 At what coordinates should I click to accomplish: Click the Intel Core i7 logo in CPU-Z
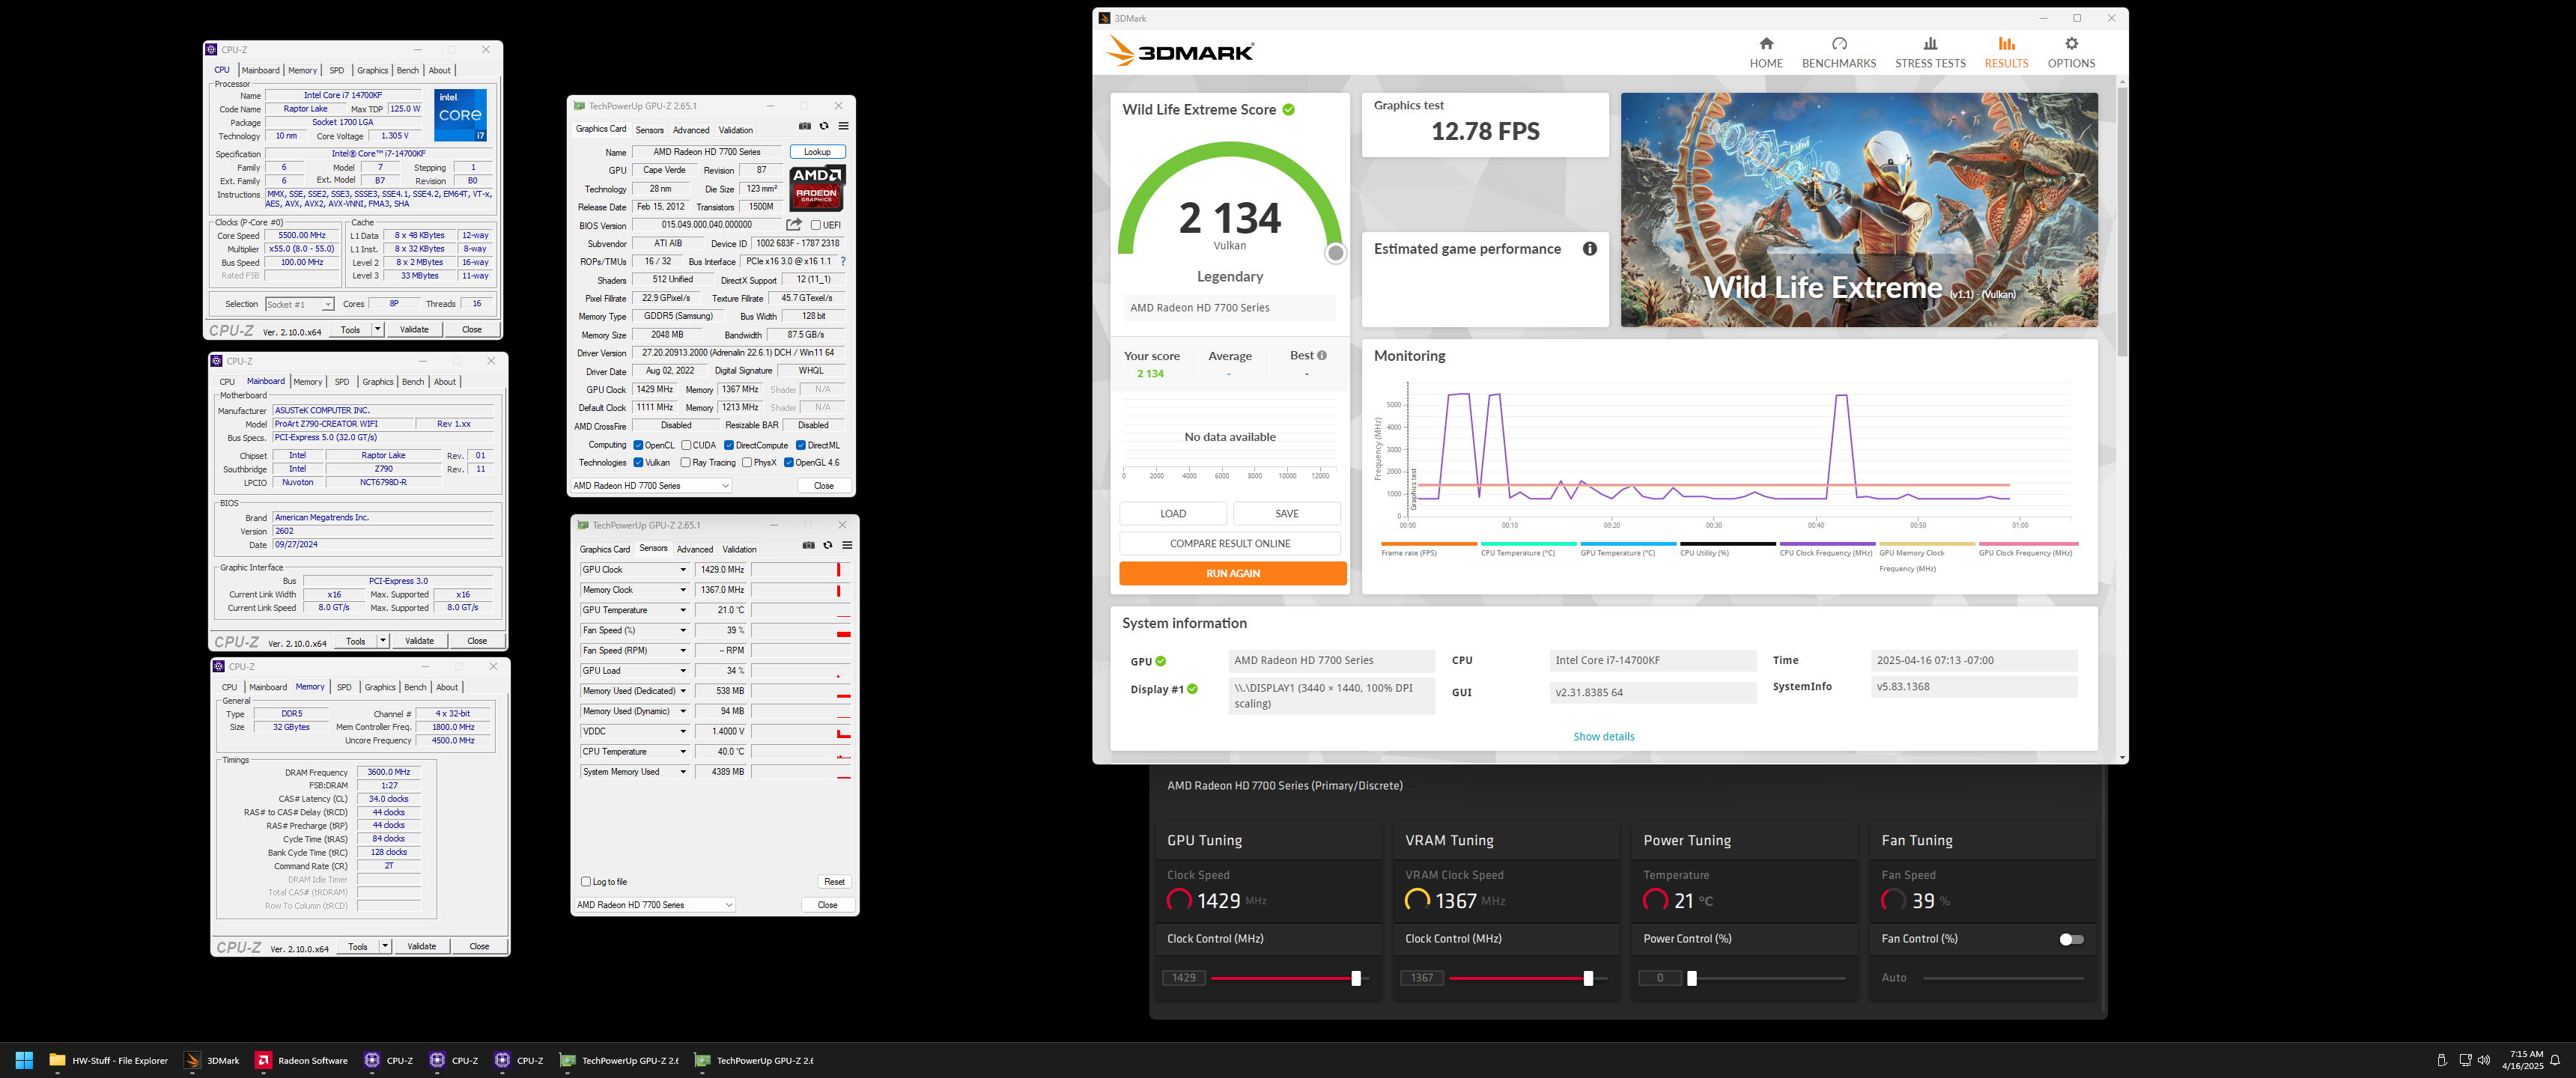[460, 115]
